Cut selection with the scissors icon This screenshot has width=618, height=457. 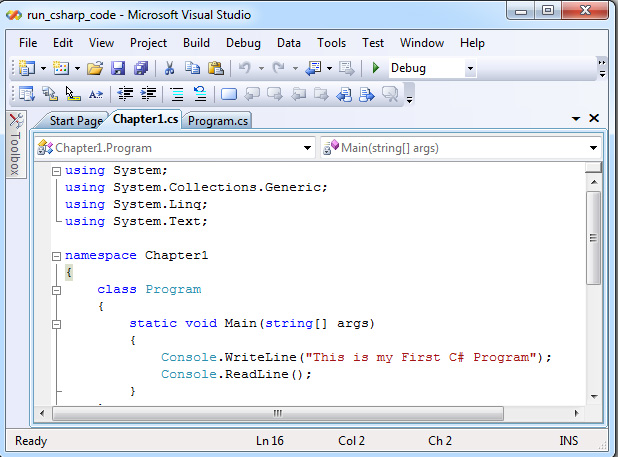pos(169,68)
